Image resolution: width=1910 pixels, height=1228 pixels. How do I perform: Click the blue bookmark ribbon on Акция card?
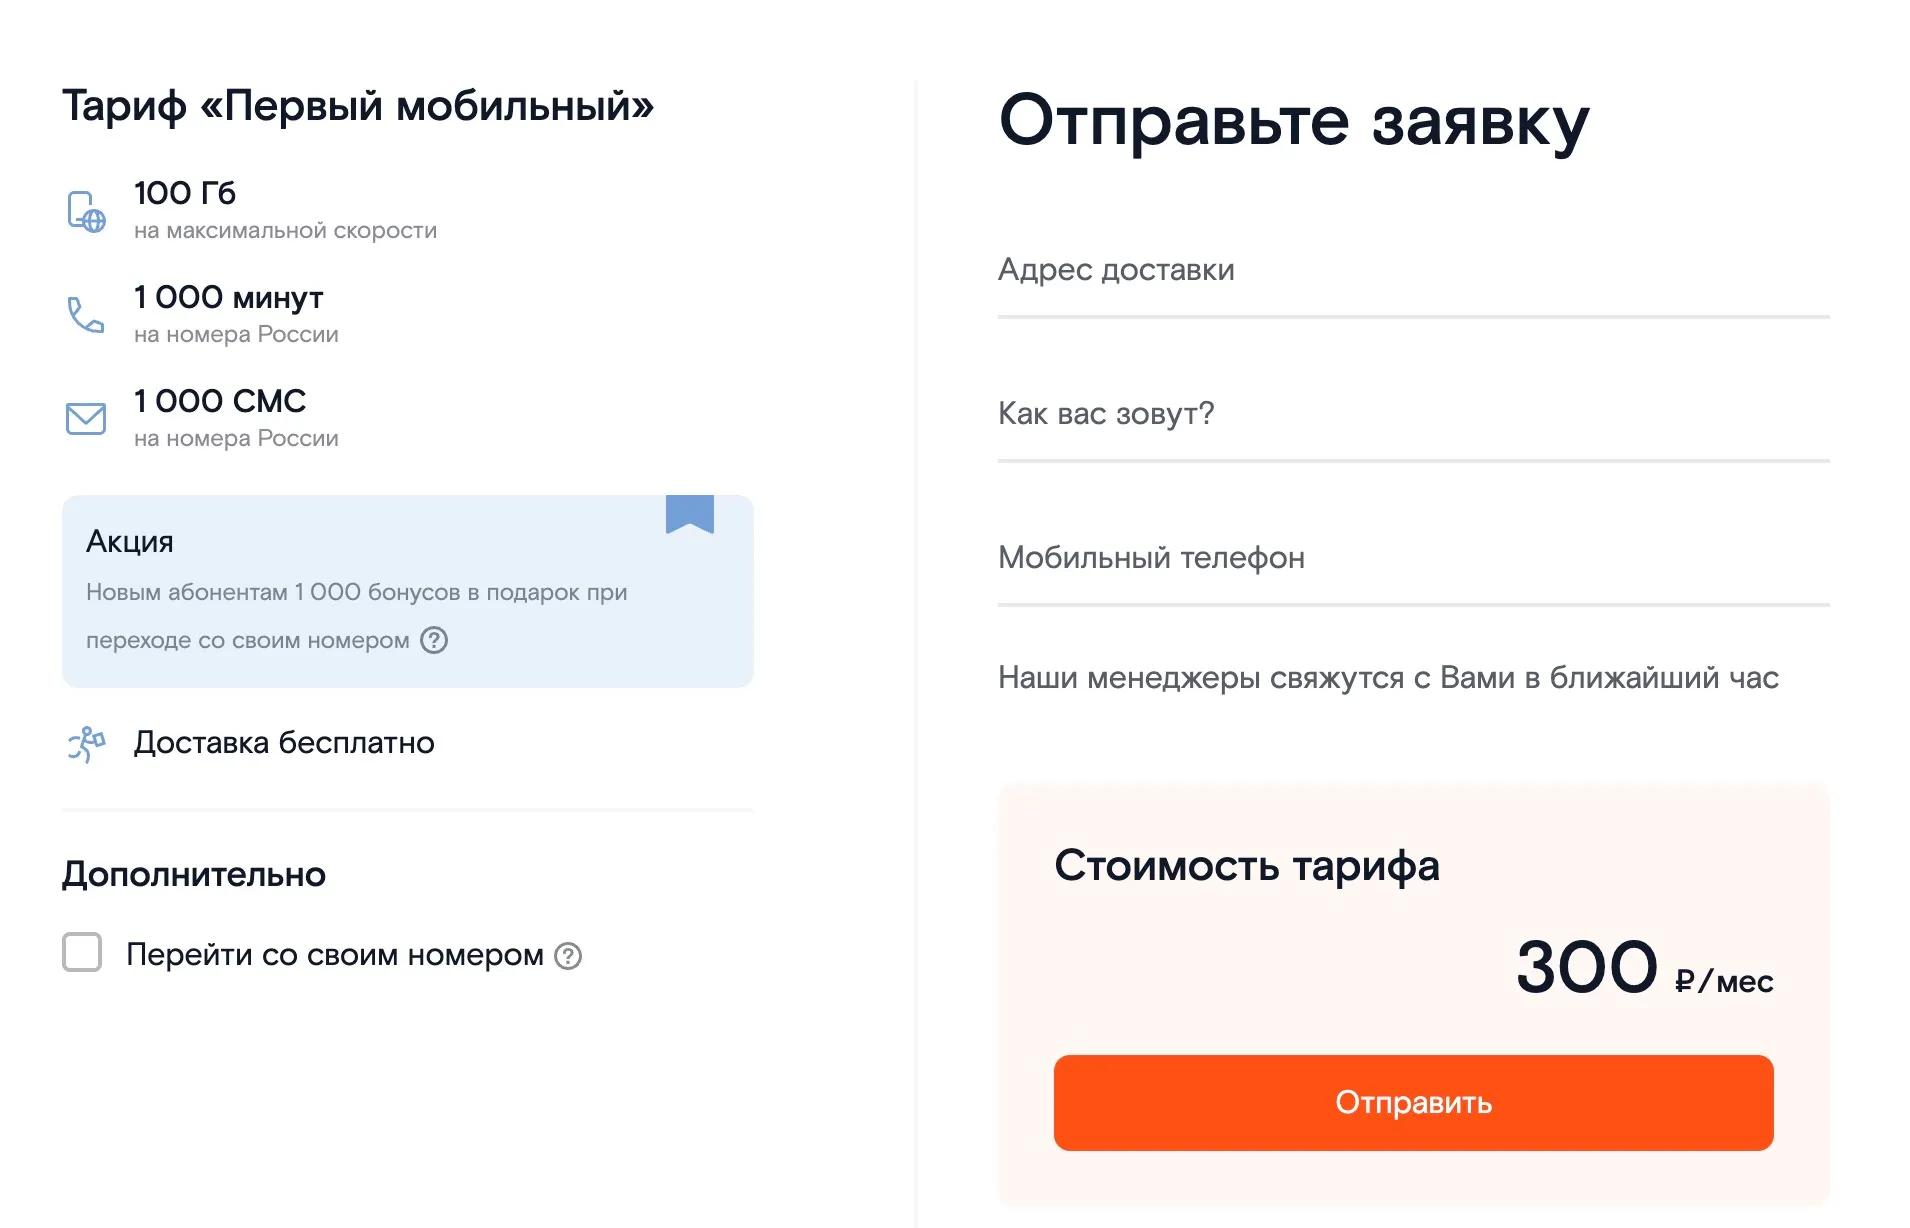point(690,514)
